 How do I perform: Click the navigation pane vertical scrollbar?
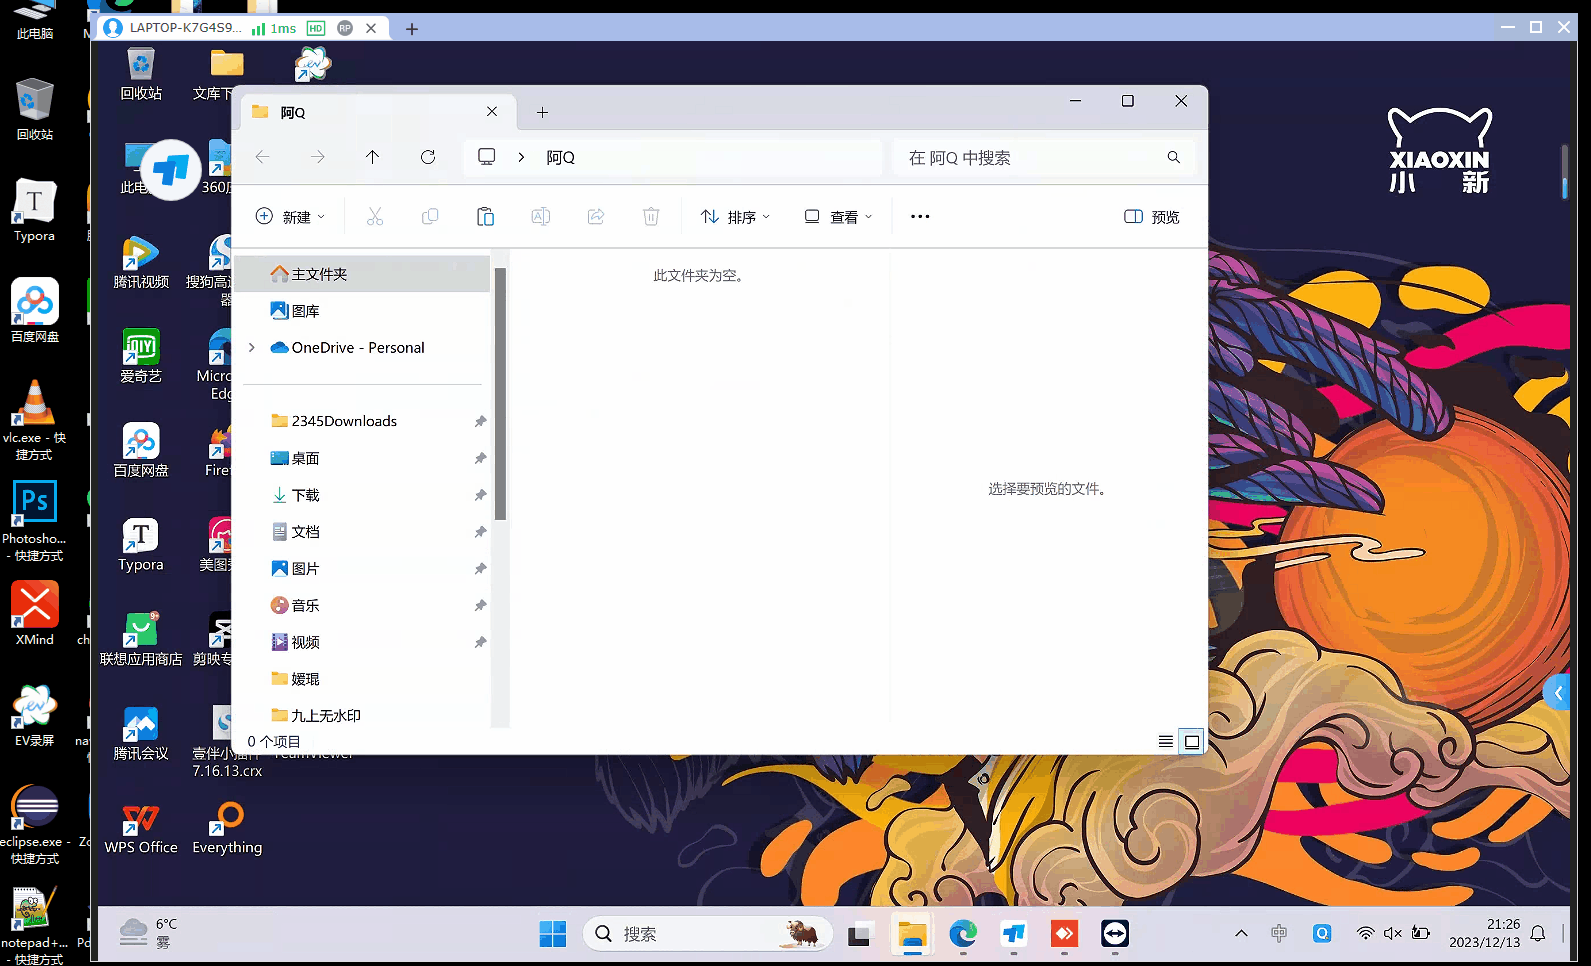(x=500, y=394)
